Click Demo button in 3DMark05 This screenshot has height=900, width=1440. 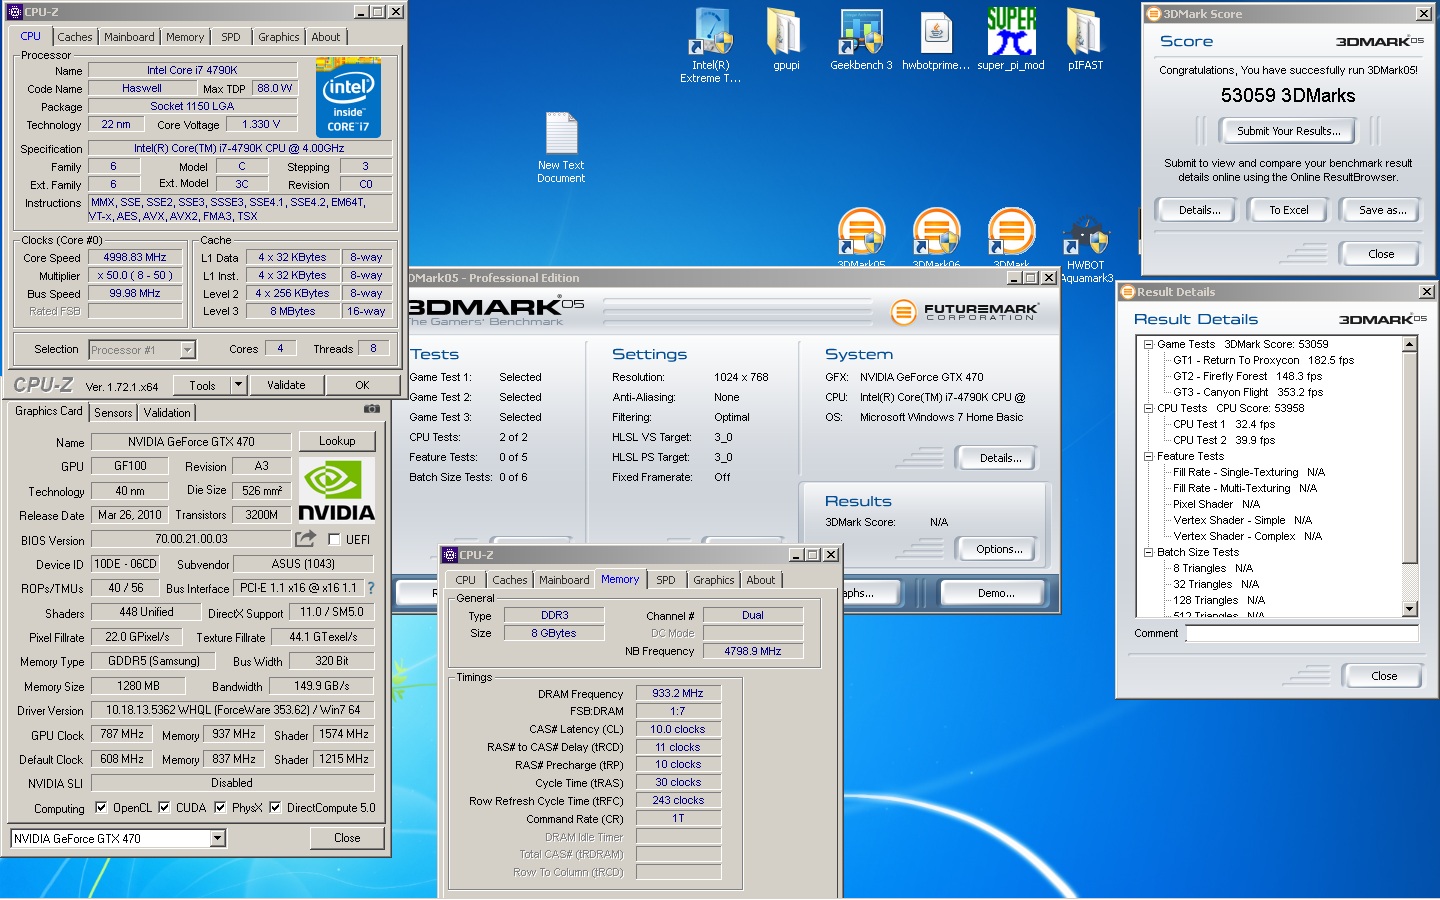coord(996,593)
